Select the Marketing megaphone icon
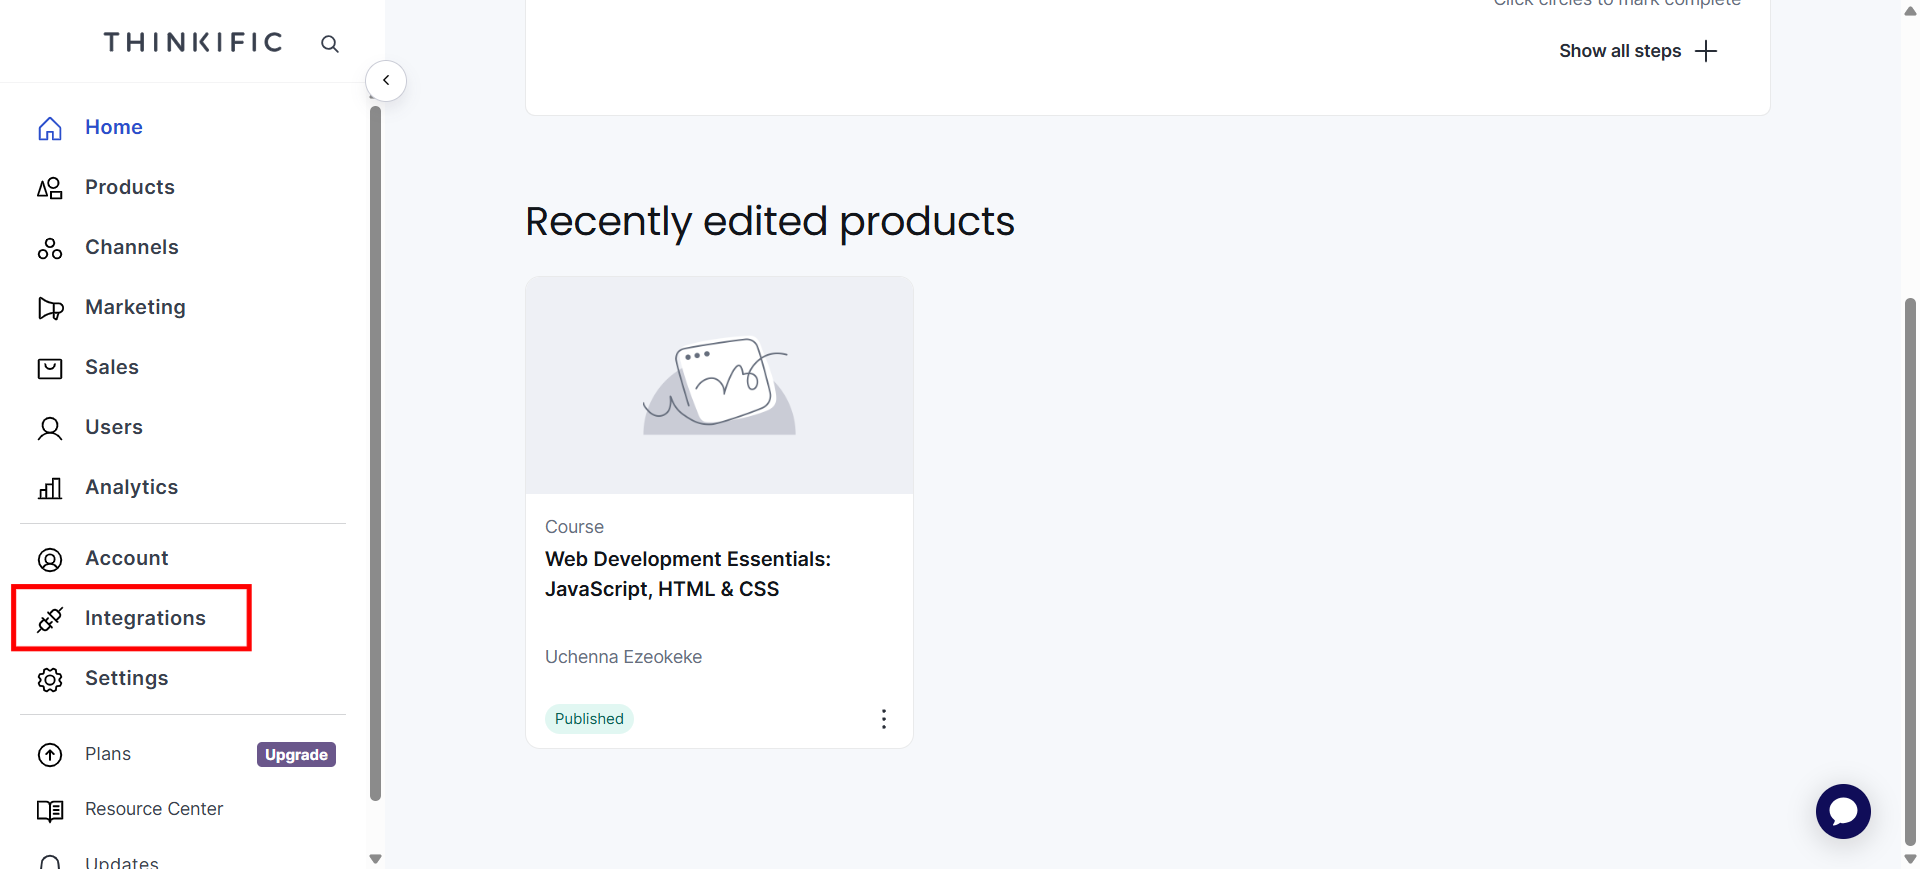The width and height of the screenshot is (1920, 869). point(50,308)
